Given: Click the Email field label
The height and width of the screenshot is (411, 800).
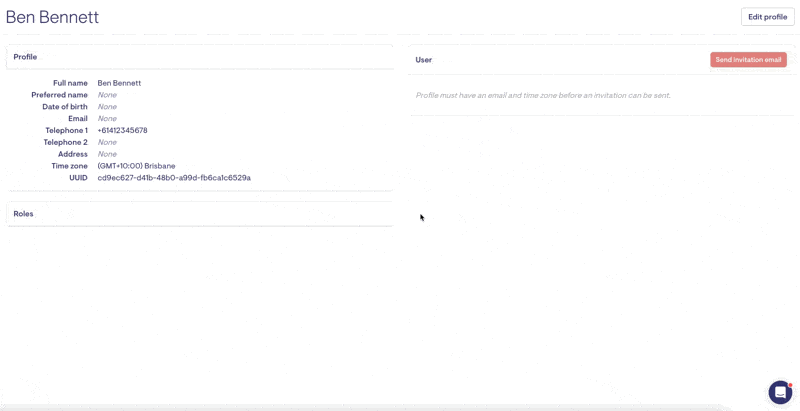Looking at the screenshot, I should click(x=78, y=119).
